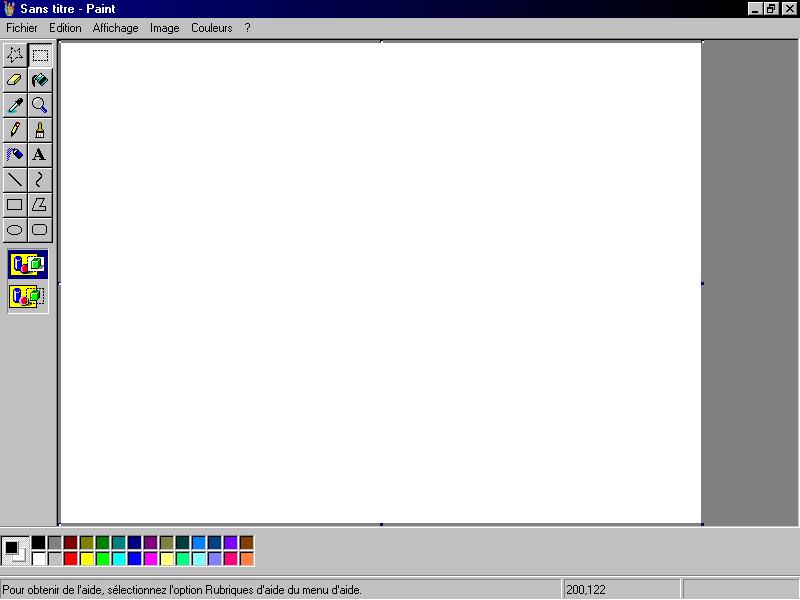
Task: Expand the Couleurs menu
Action: click(211, 28)
